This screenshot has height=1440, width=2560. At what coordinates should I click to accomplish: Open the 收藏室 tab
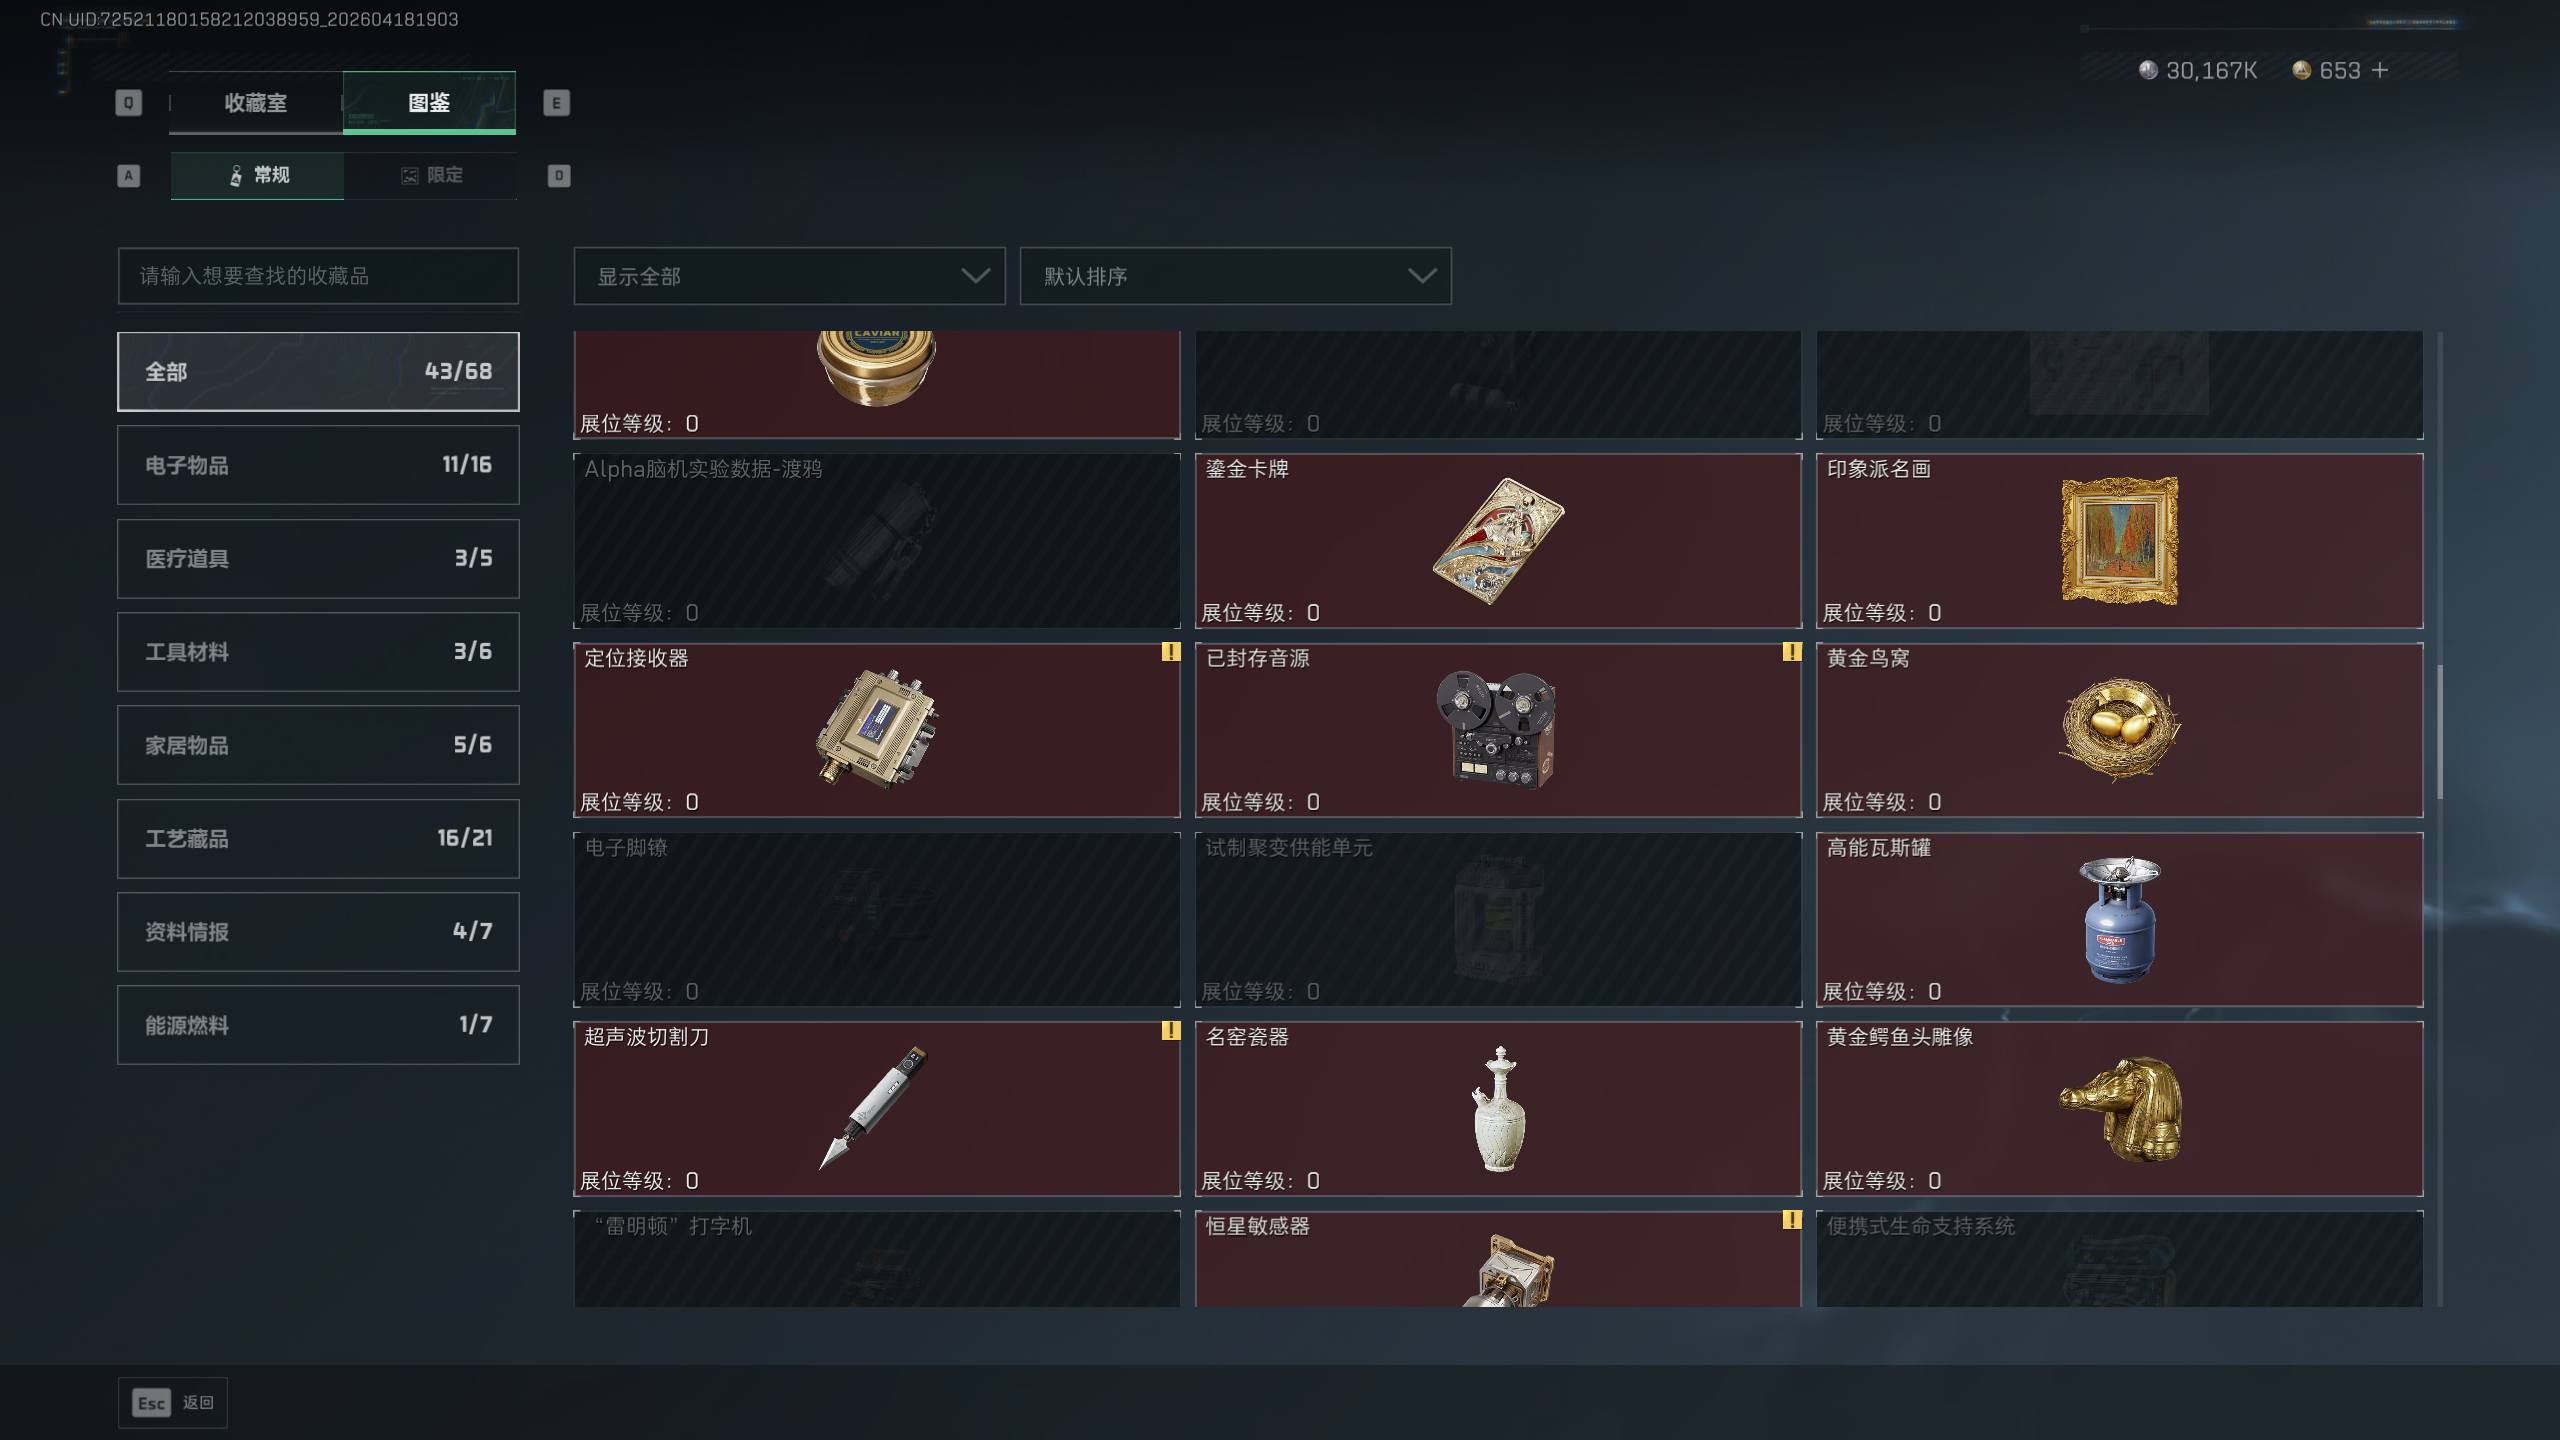255,103
